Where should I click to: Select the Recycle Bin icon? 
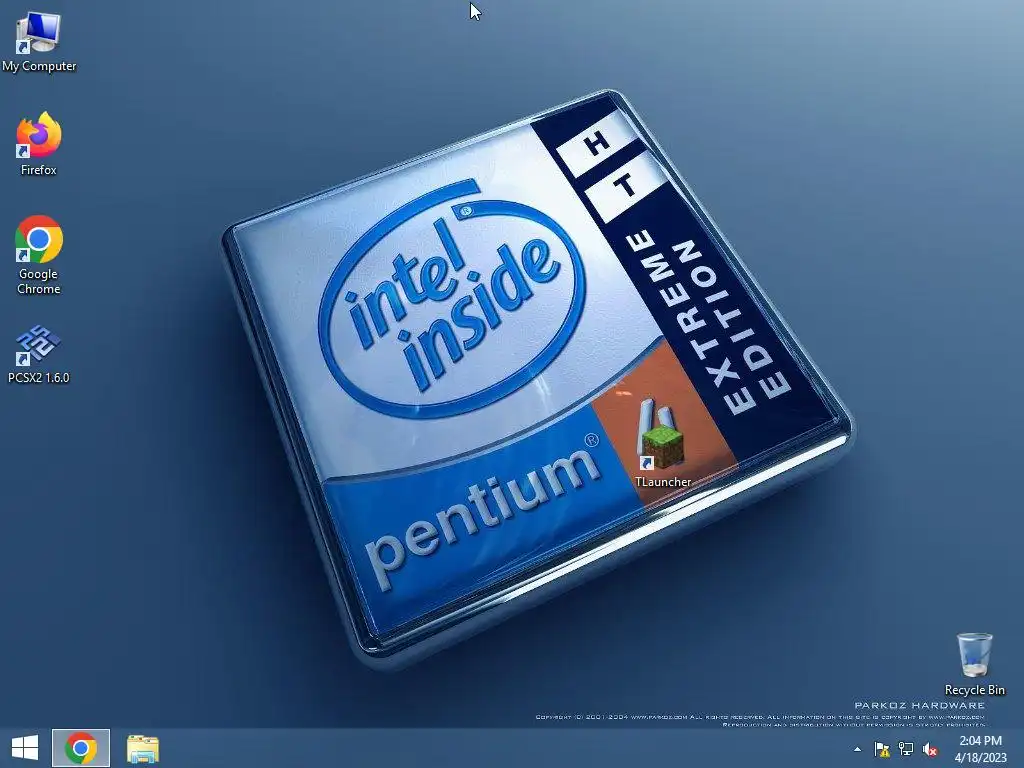[974, 664]
